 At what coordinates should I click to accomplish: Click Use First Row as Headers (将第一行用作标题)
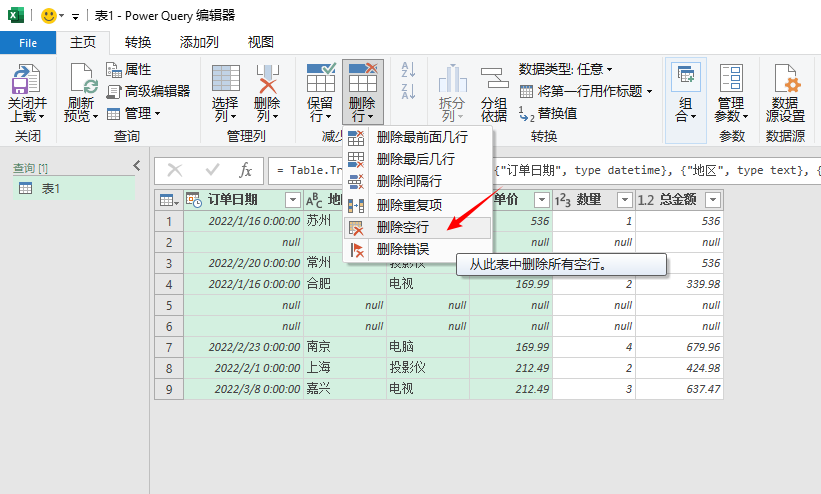tap(586, 91)
